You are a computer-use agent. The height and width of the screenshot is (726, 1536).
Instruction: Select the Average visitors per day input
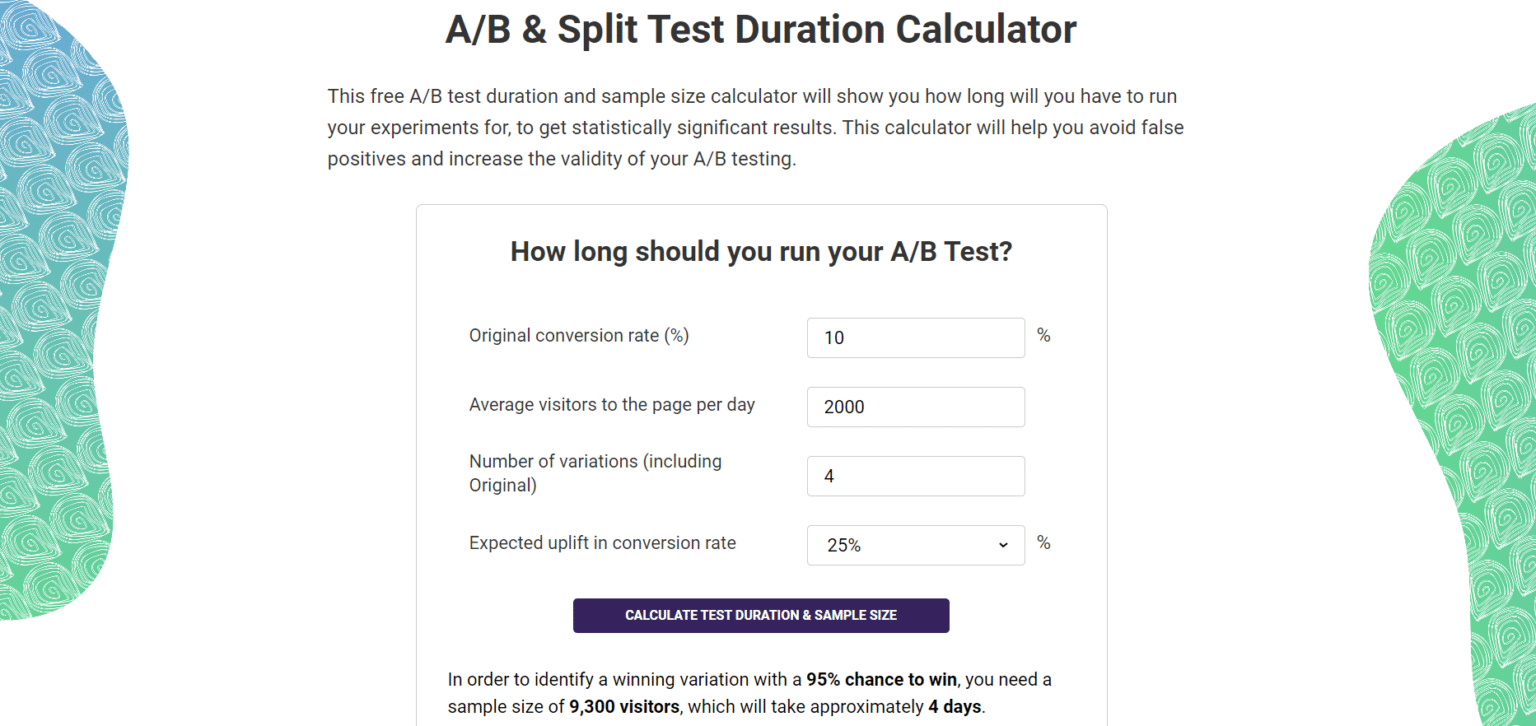[x=915, y=407]
